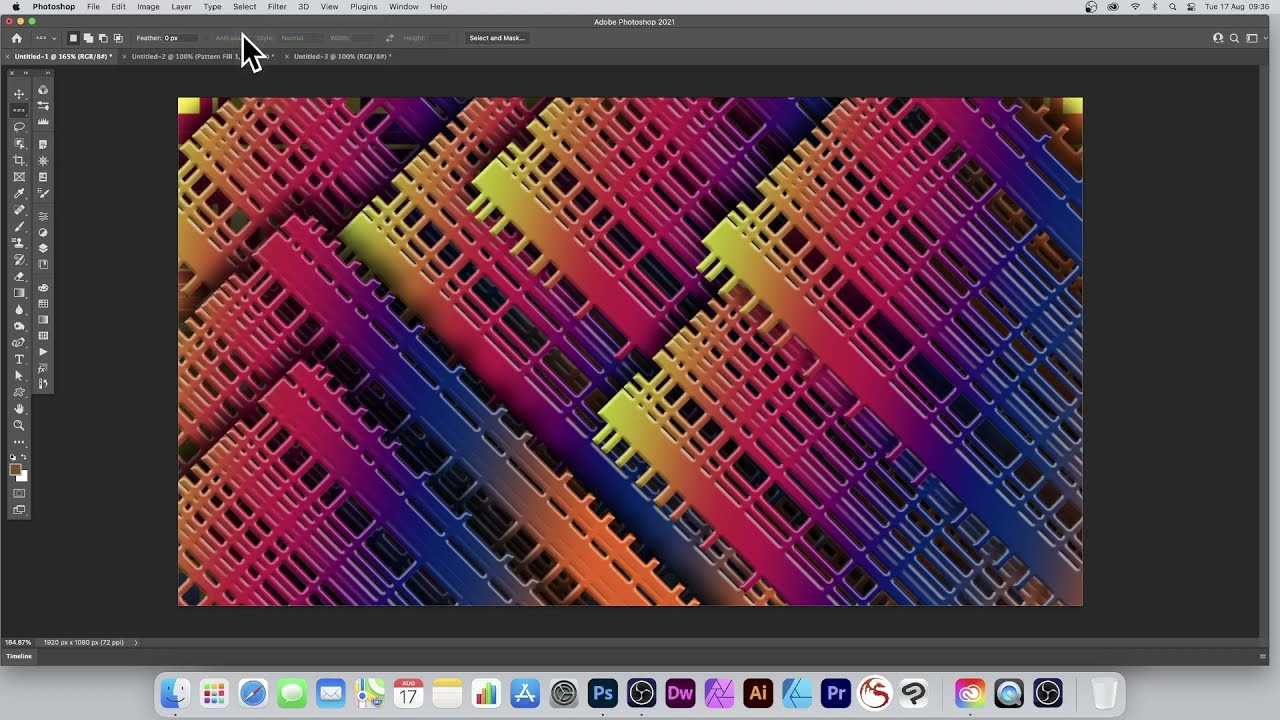Open the collapsed Actions panel play icon

tap(43, 352)
